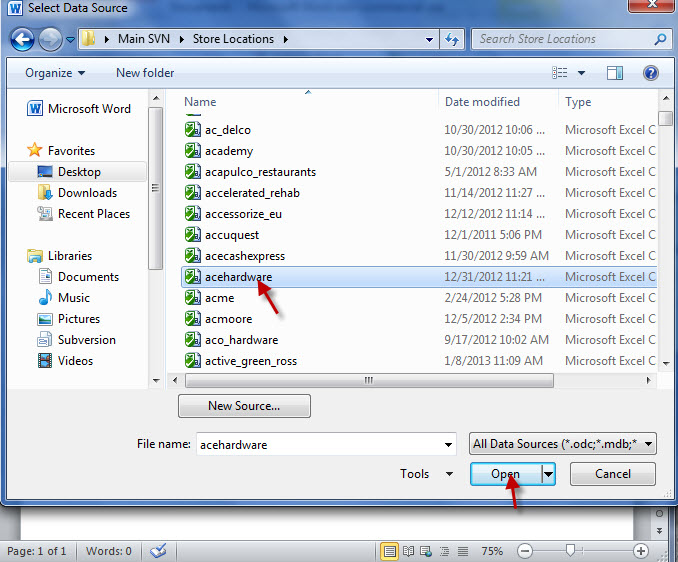
Task: Select Recent Places in Favorites
Action: pyautogui.click(x=83, y=214)
